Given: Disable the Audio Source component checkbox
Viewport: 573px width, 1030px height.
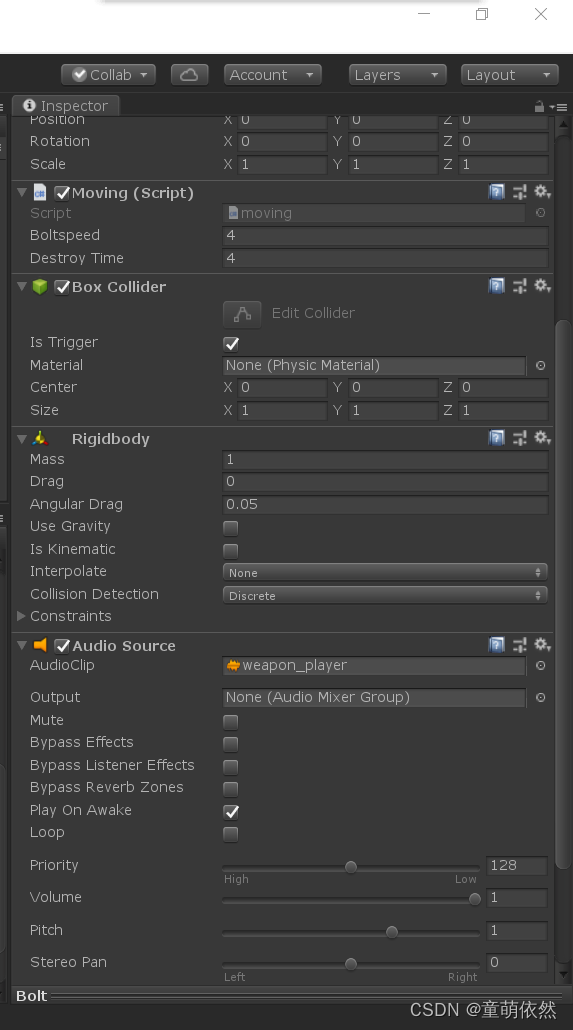Looking at the screenshot, I should pyautogui.click(x=62, y=646).
